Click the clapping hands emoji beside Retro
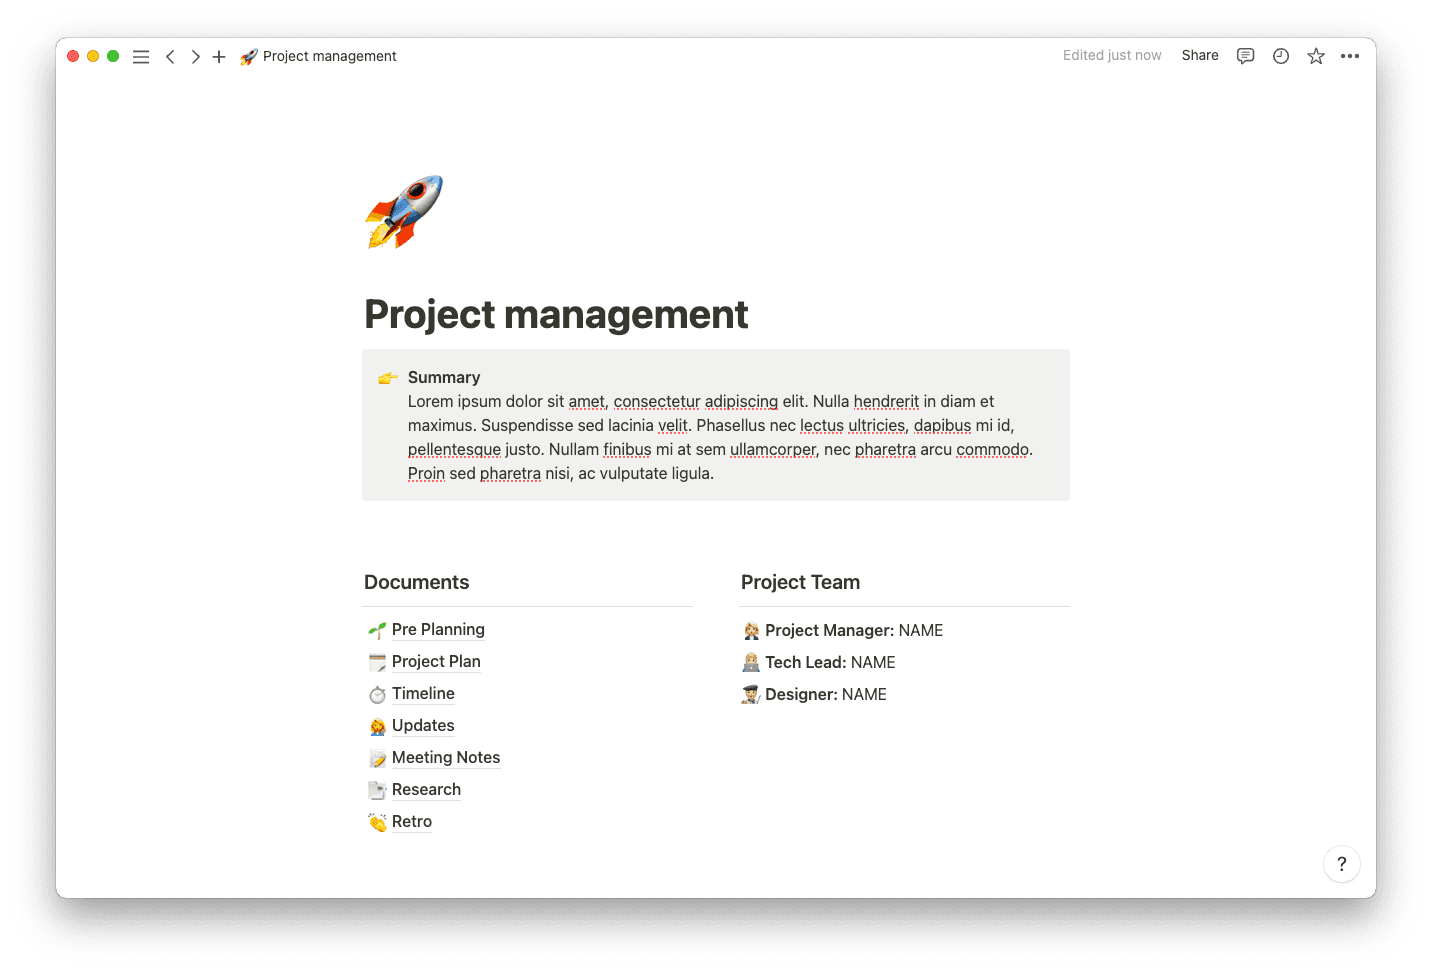 point(377,821)
